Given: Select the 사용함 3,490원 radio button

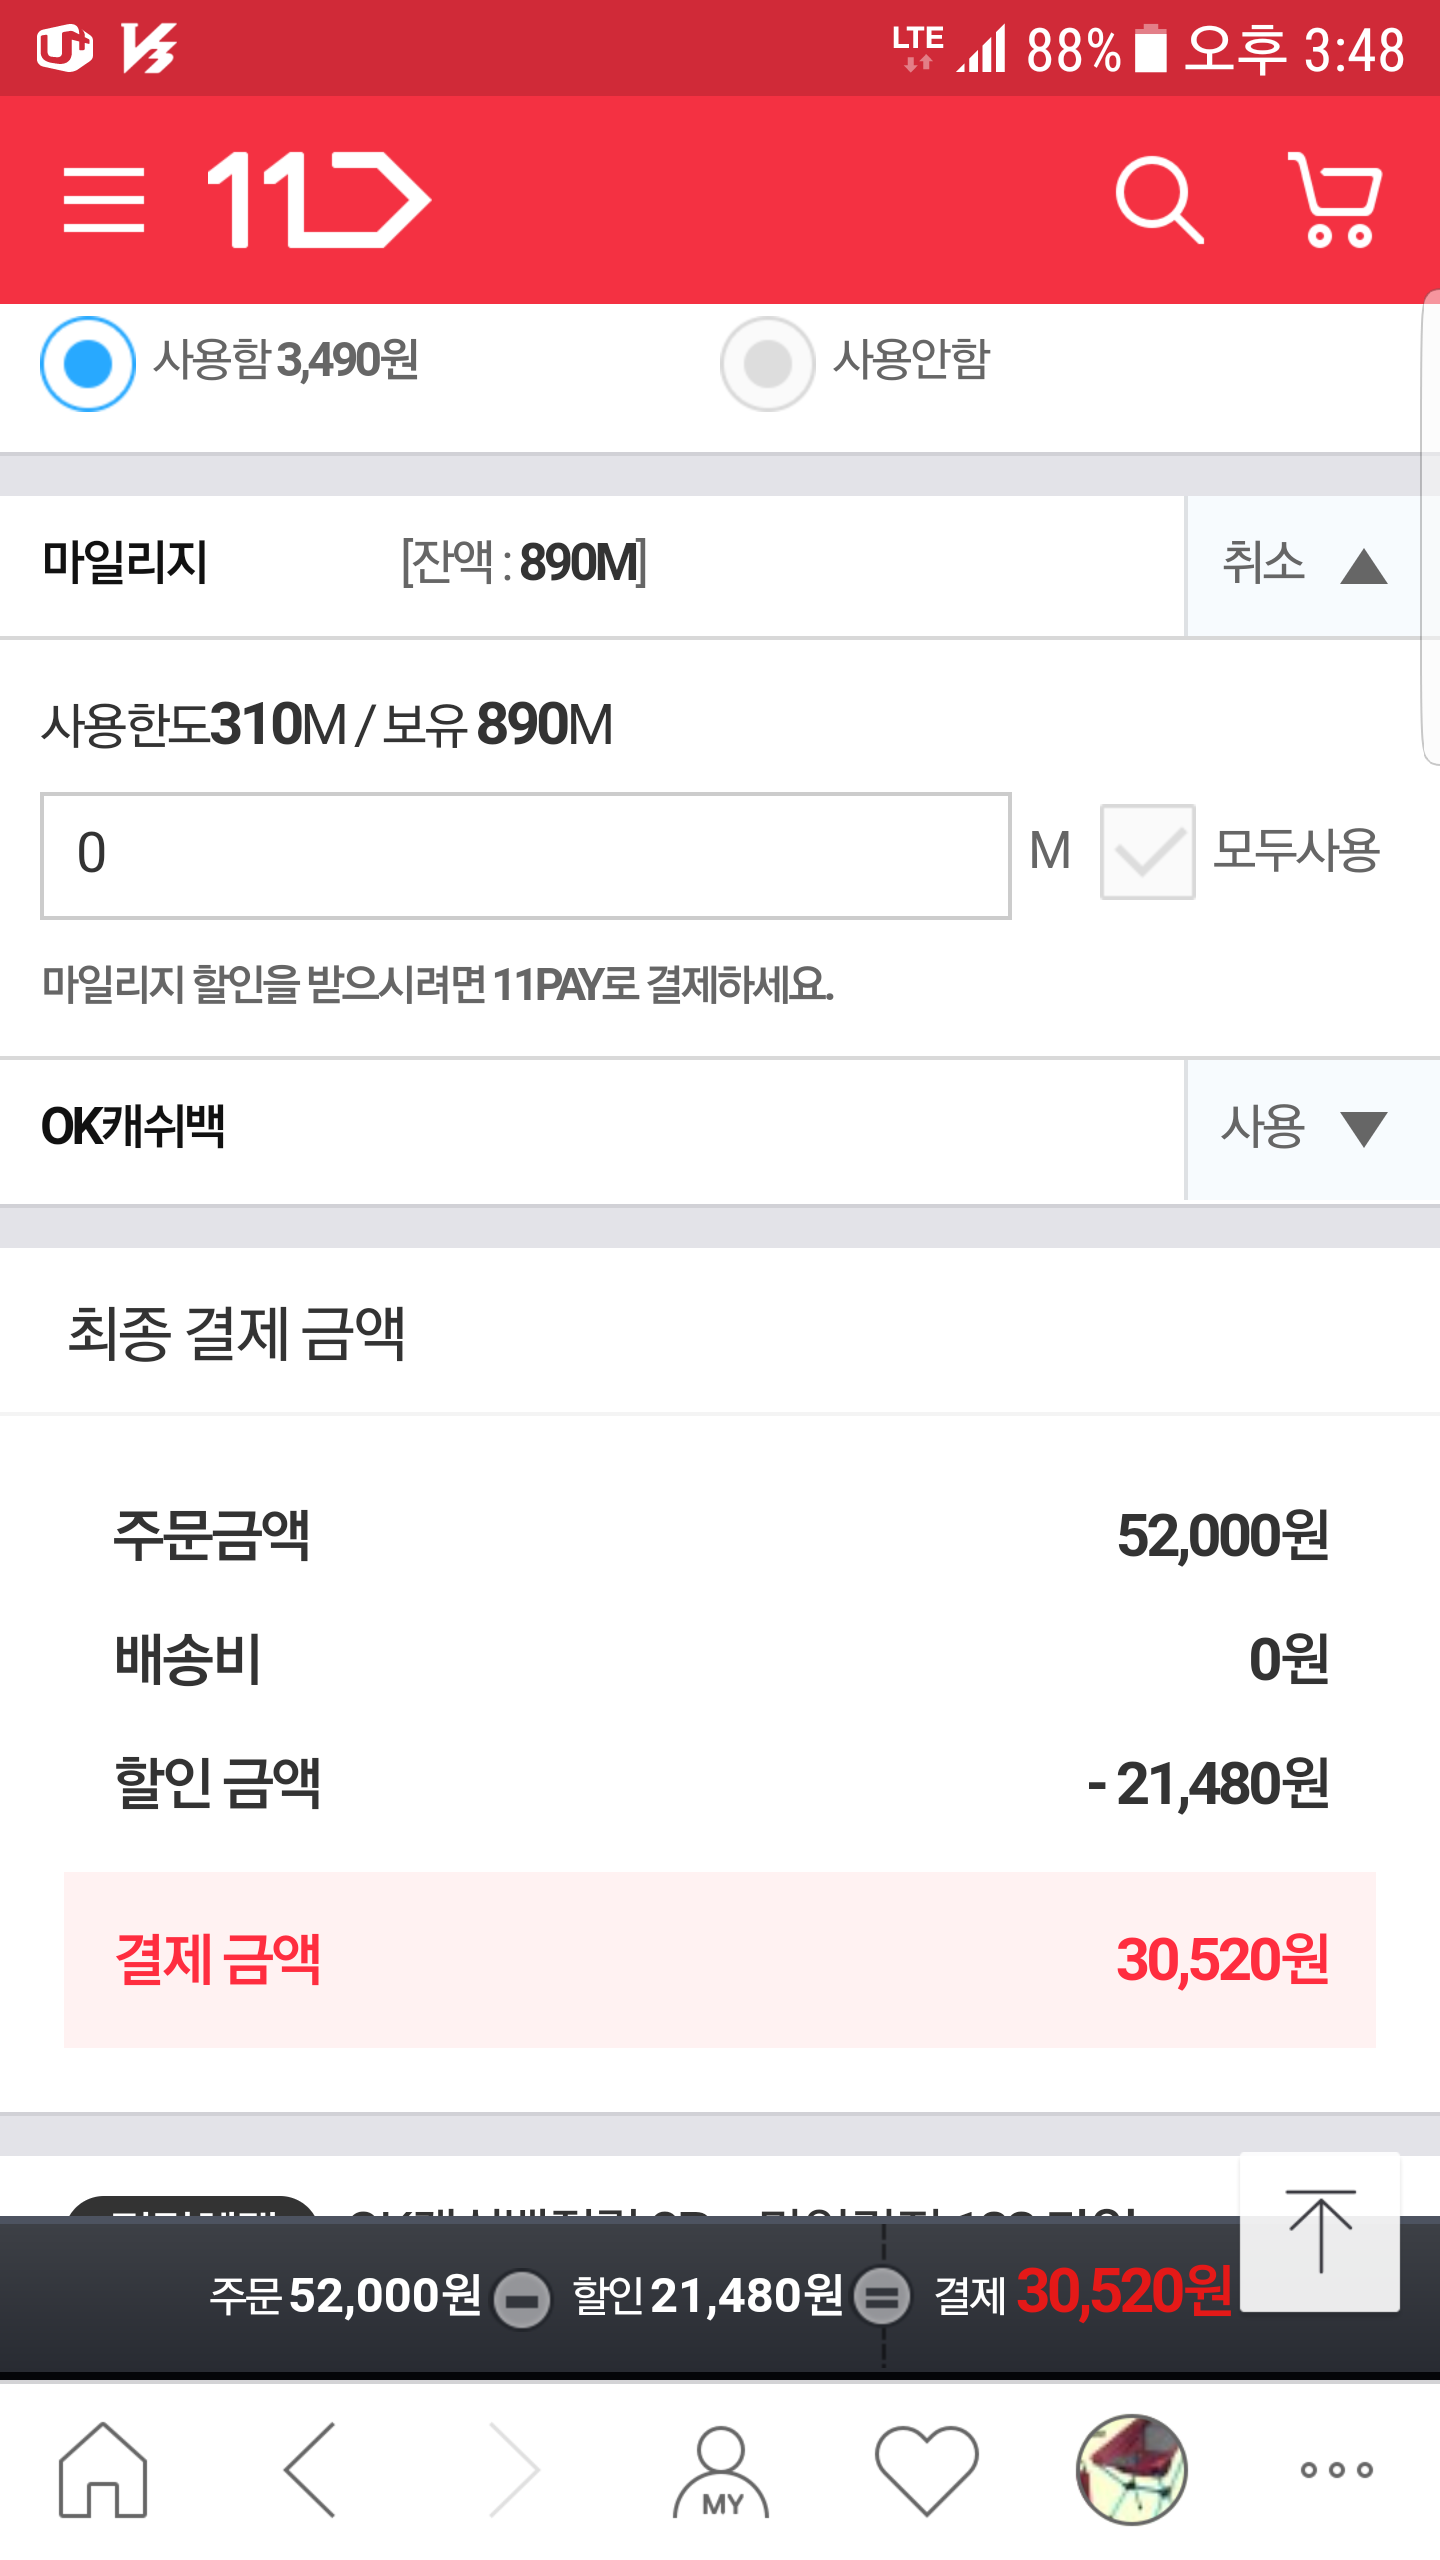Looking at the screenshot, I should pyautogui.click(x=88, y=363).
